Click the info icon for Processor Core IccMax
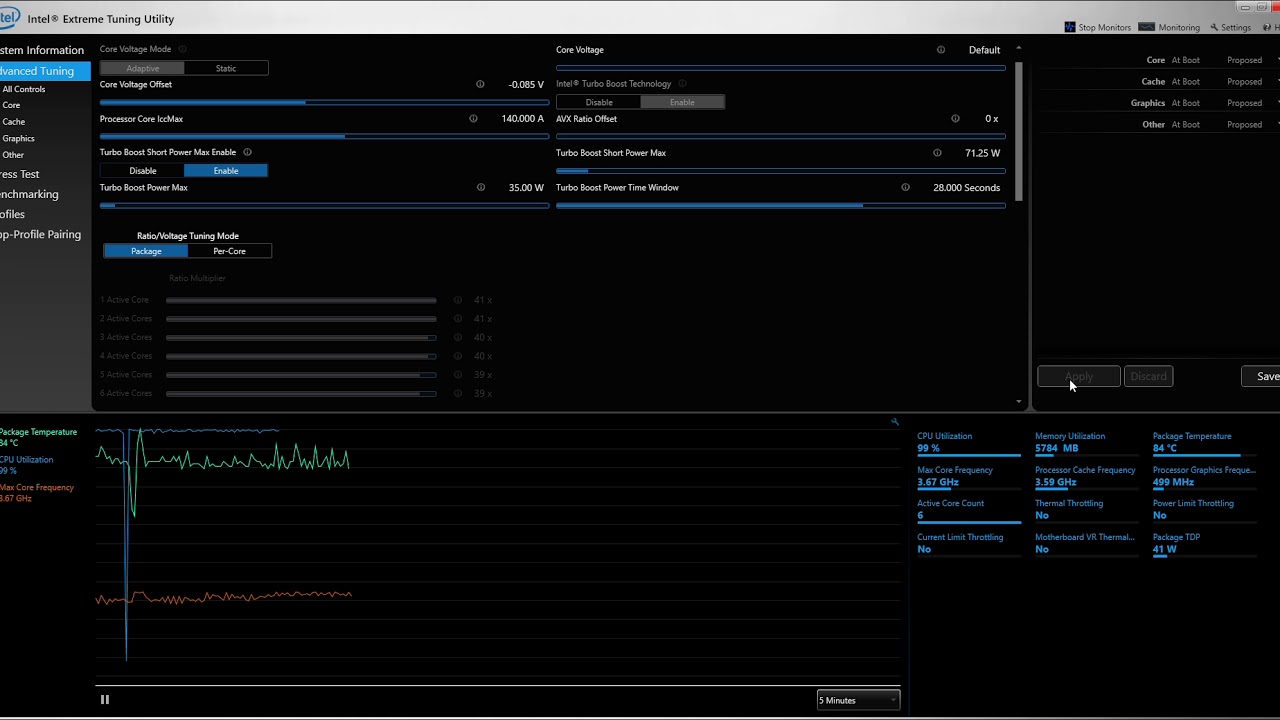 pos(473,119)
